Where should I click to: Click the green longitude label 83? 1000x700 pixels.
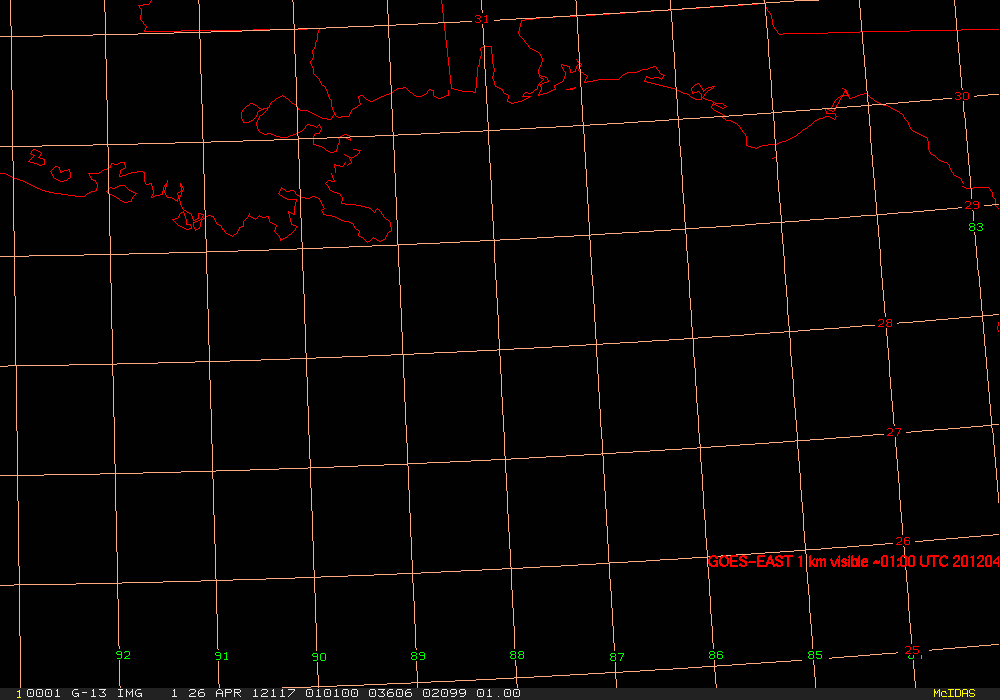point(976,227)
